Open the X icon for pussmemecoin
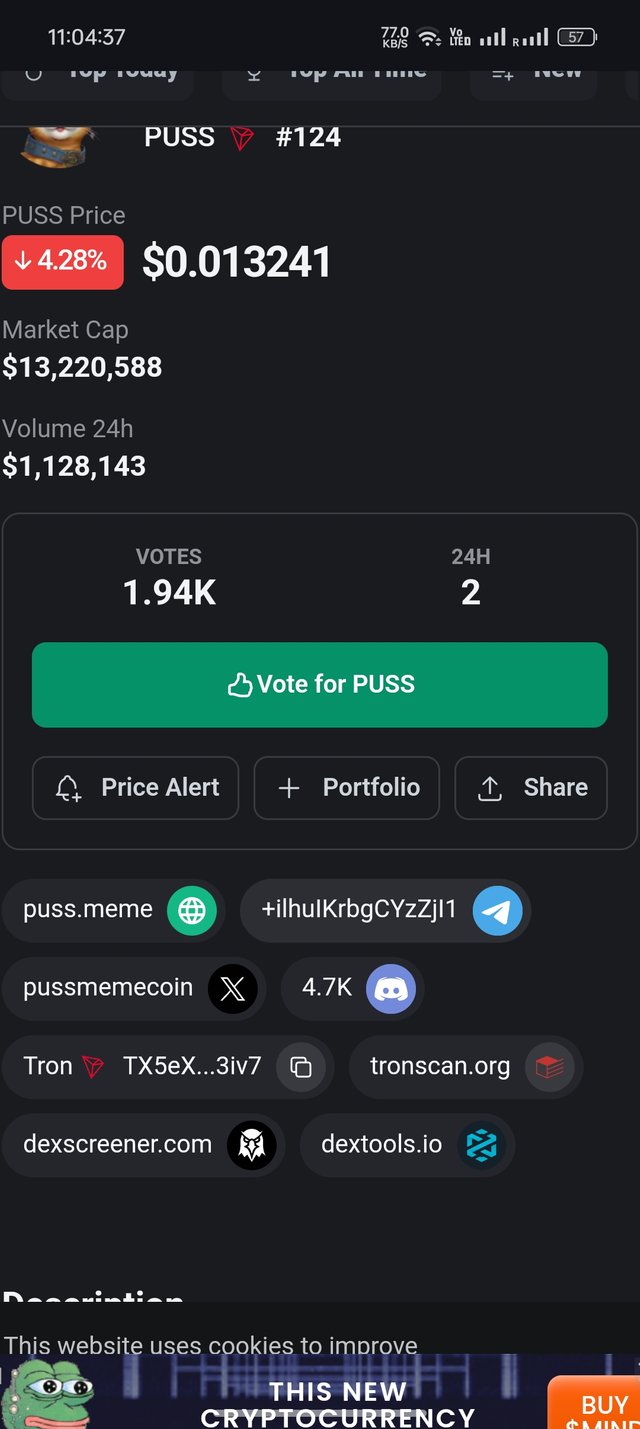 click(232, 989)
